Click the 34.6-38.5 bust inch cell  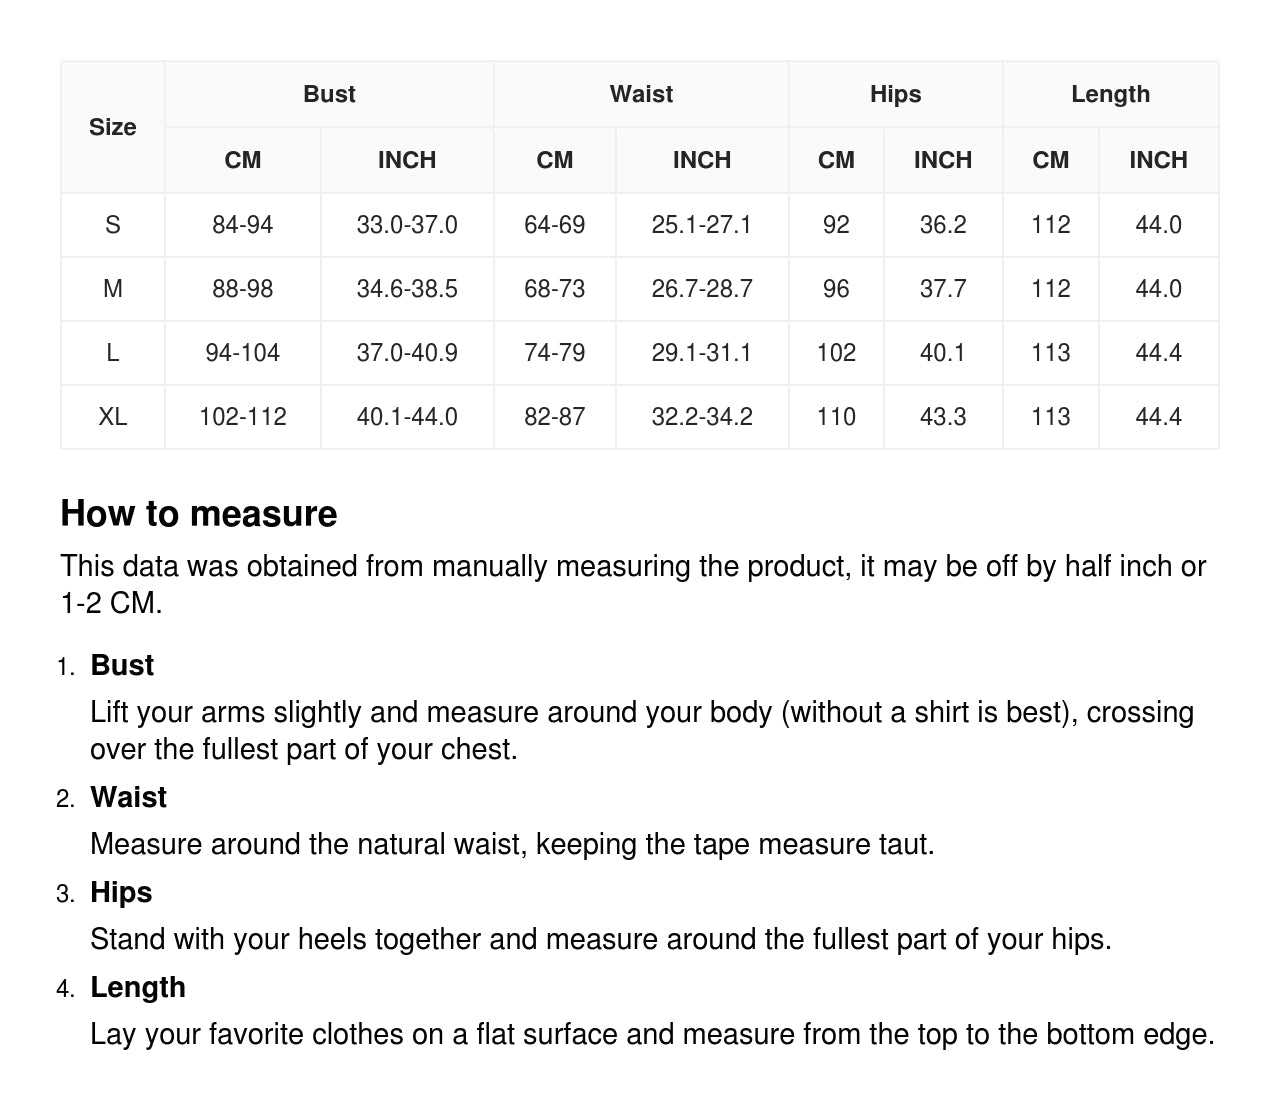tap(407, 289)
